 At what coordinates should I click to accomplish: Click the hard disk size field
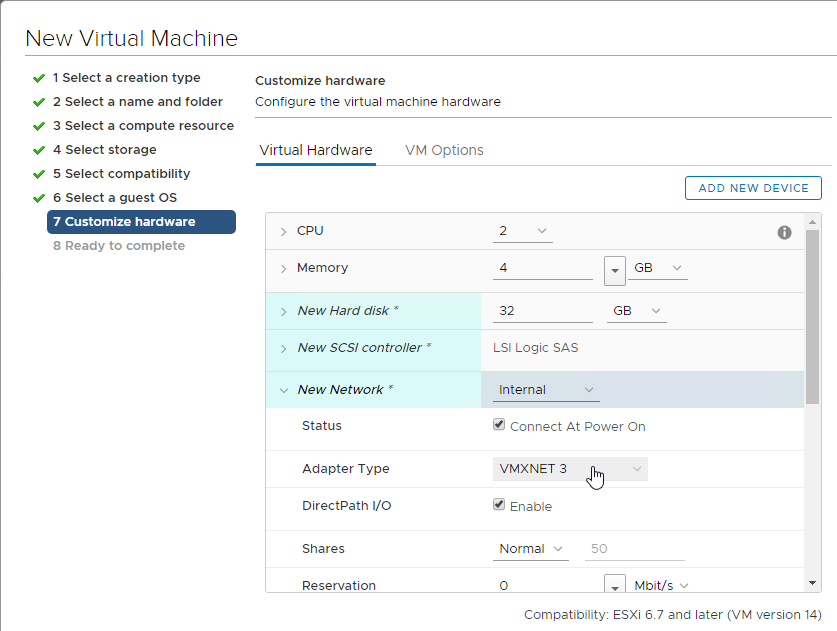(x=543, y=311)
